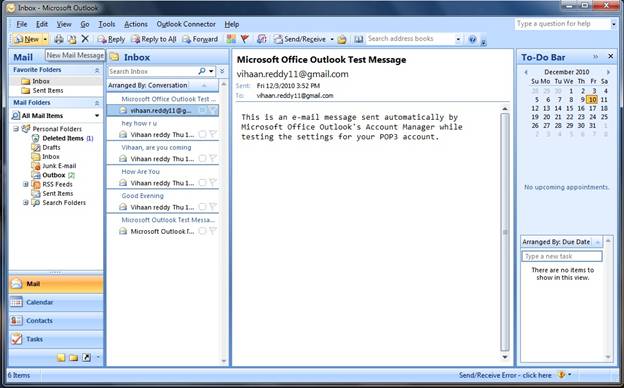Image resolution: width=624 pixels, height=388 pixels.
Task: Go to previous month in To-Do calendar
Action: pyautogui.click(x=526, y=72)
